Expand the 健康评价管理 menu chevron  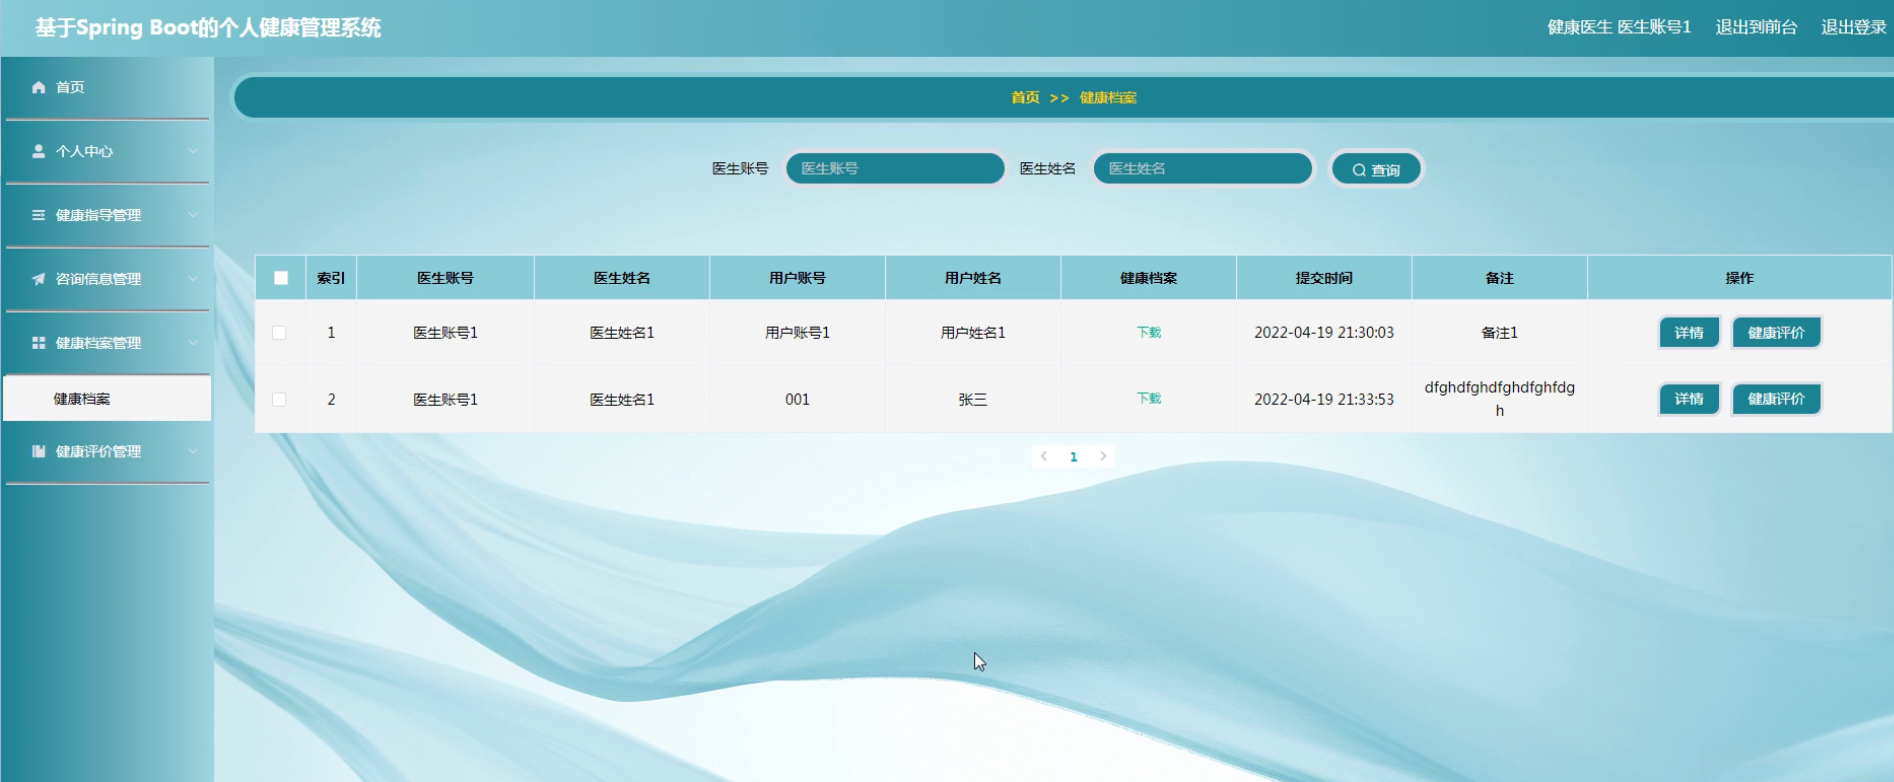pyautogui.click(x=193, y=451)
